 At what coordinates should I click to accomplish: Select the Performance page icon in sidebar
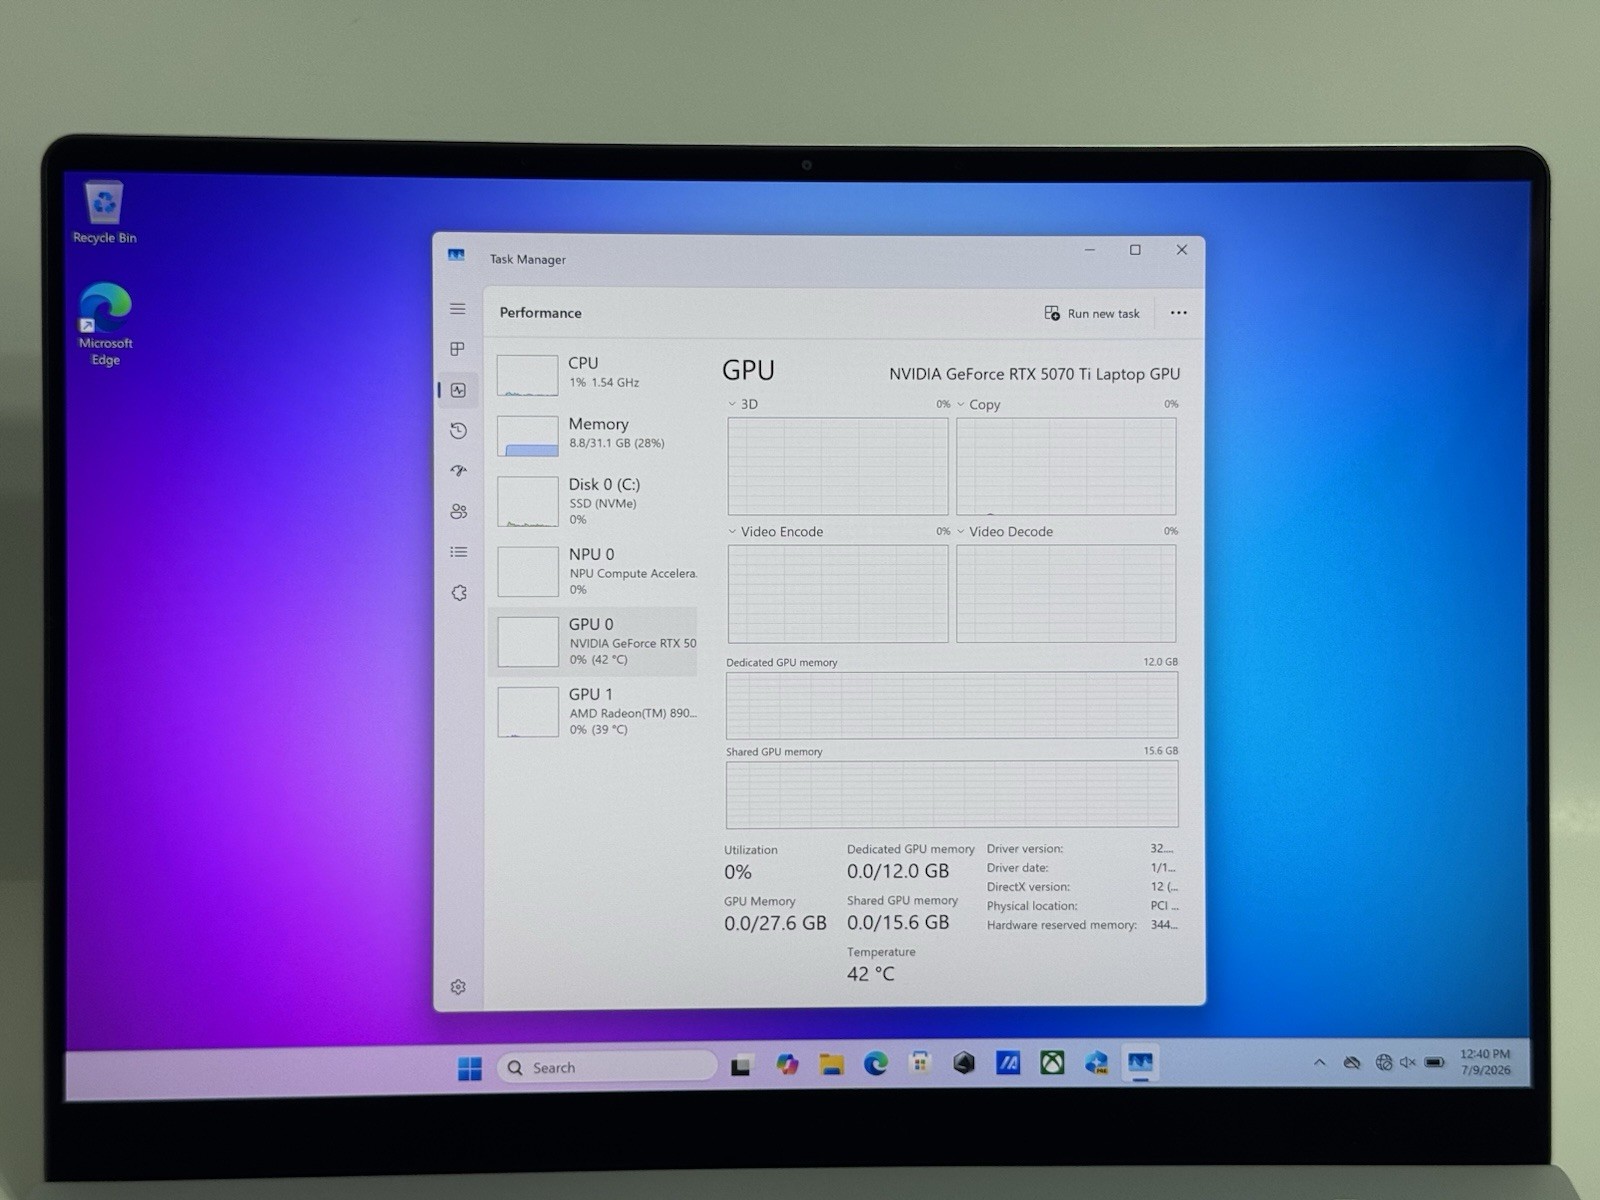[x=458, y=390]
